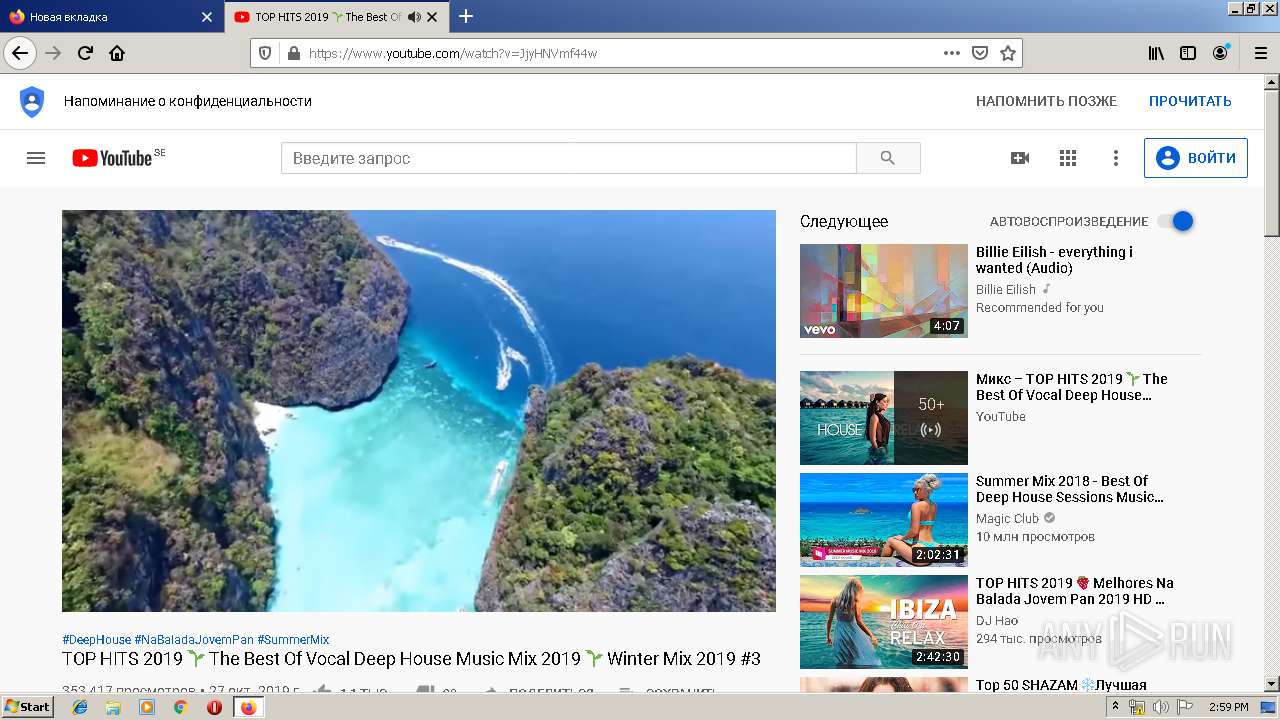This screenshot has height=720, width=1280.
Task: Open Summer Mix 2018 video thumbnail
Action: pyautogui.click(x=884, y=520)
